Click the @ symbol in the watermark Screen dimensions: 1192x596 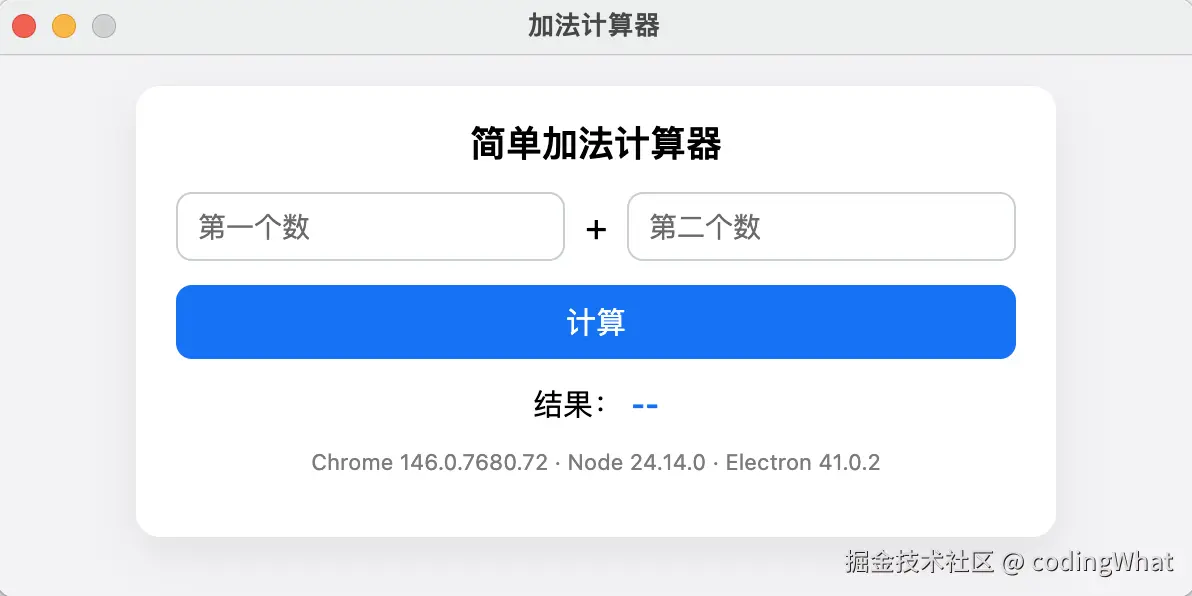pos(1013,562)
